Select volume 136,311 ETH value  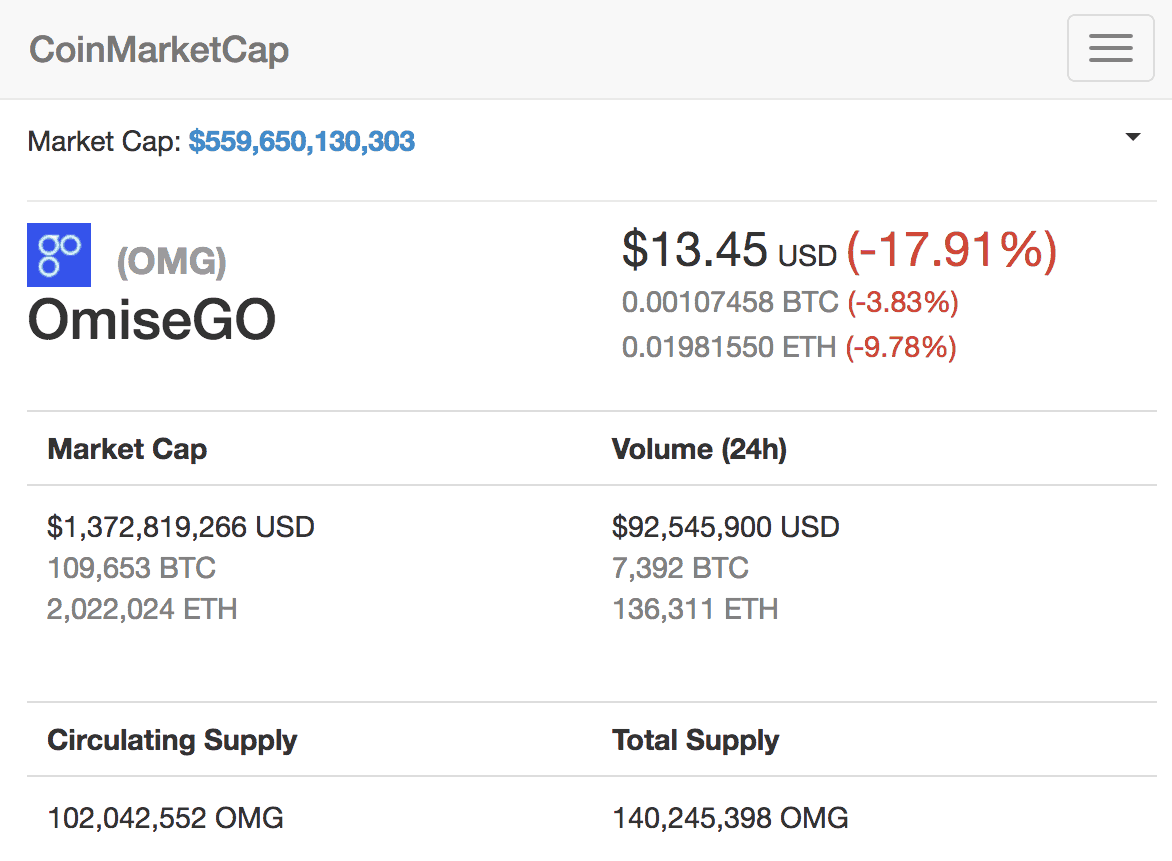695,609
